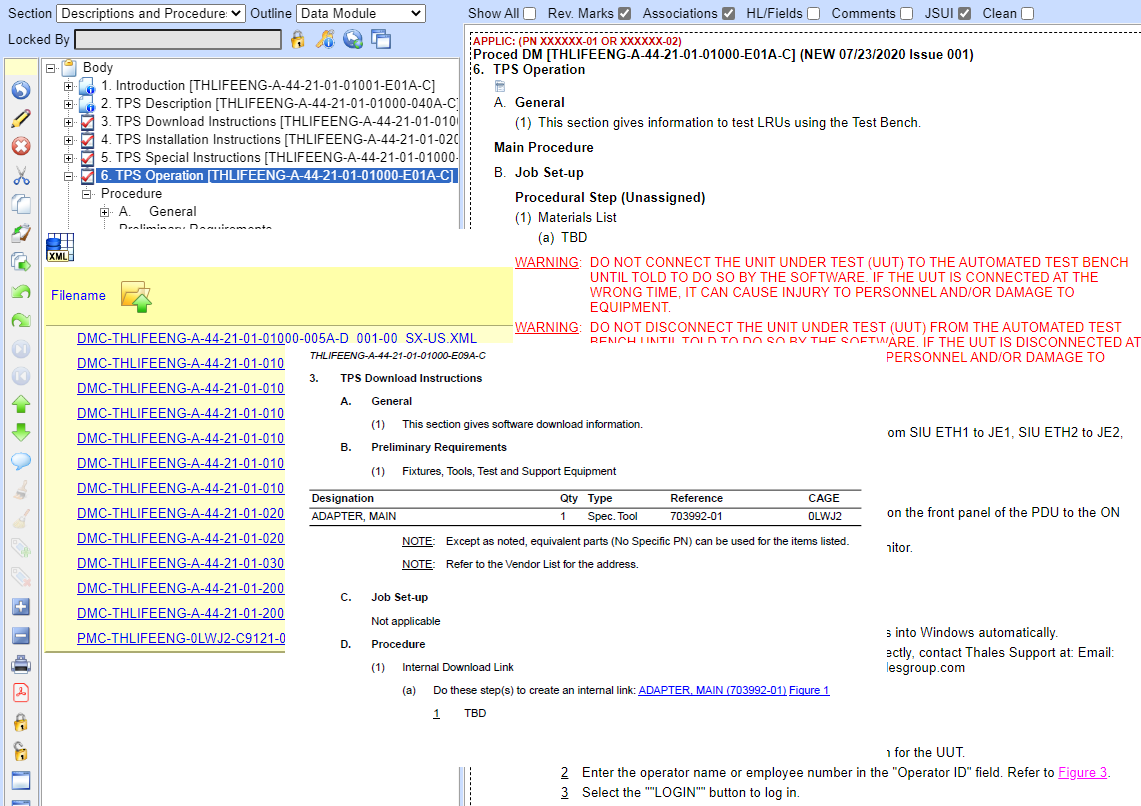Select the Body root tree item
Image resolution: width=1141 pixels, height=806 pixels.
[x=98, y=68]
